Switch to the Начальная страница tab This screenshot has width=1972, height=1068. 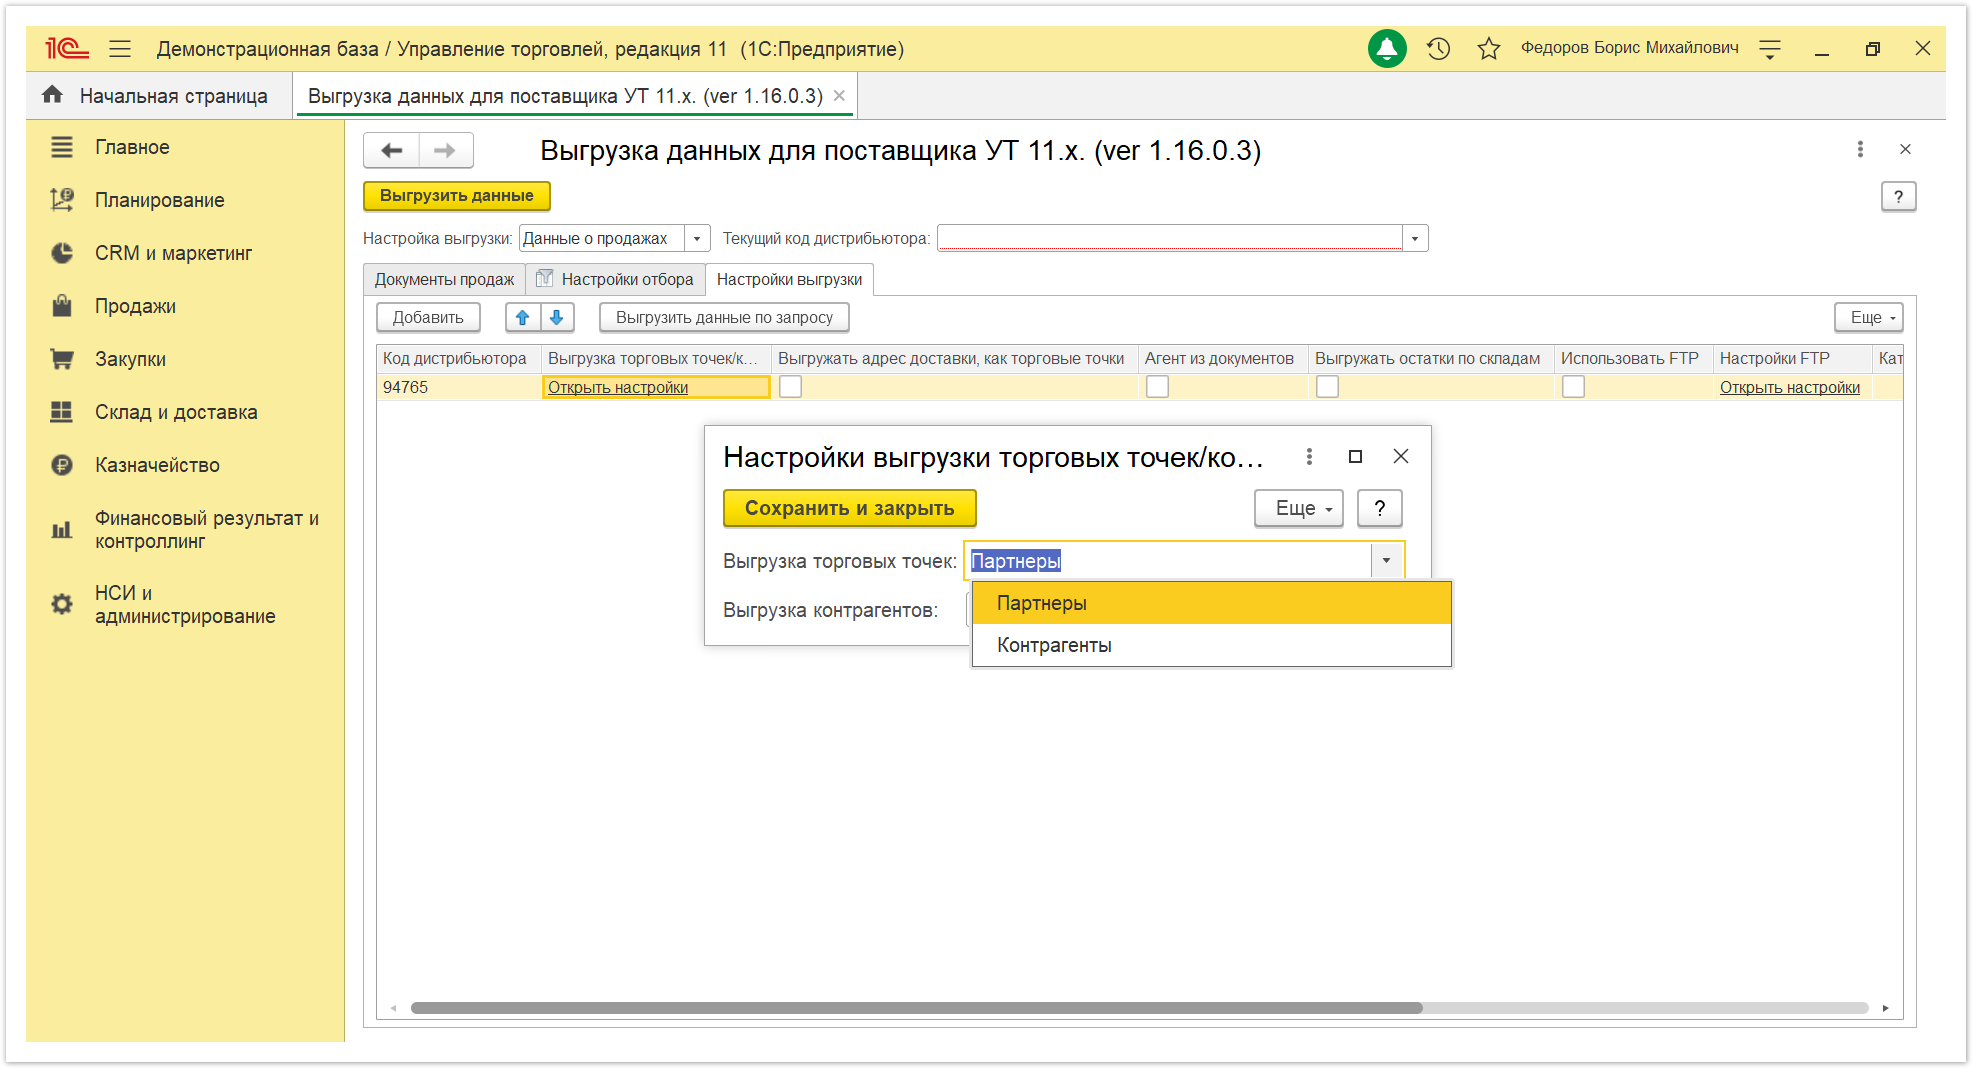pyautogui.click(x=158, y=95)
